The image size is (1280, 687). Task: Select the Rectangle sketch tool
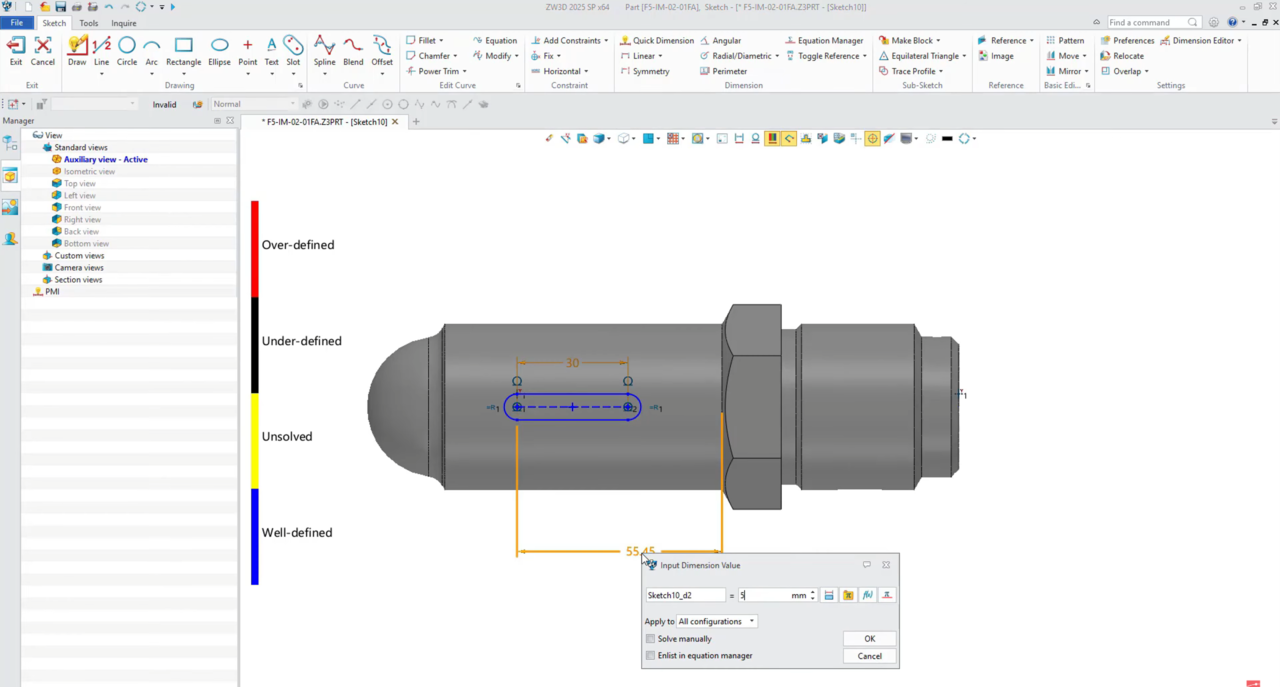[x=183, y=46]
